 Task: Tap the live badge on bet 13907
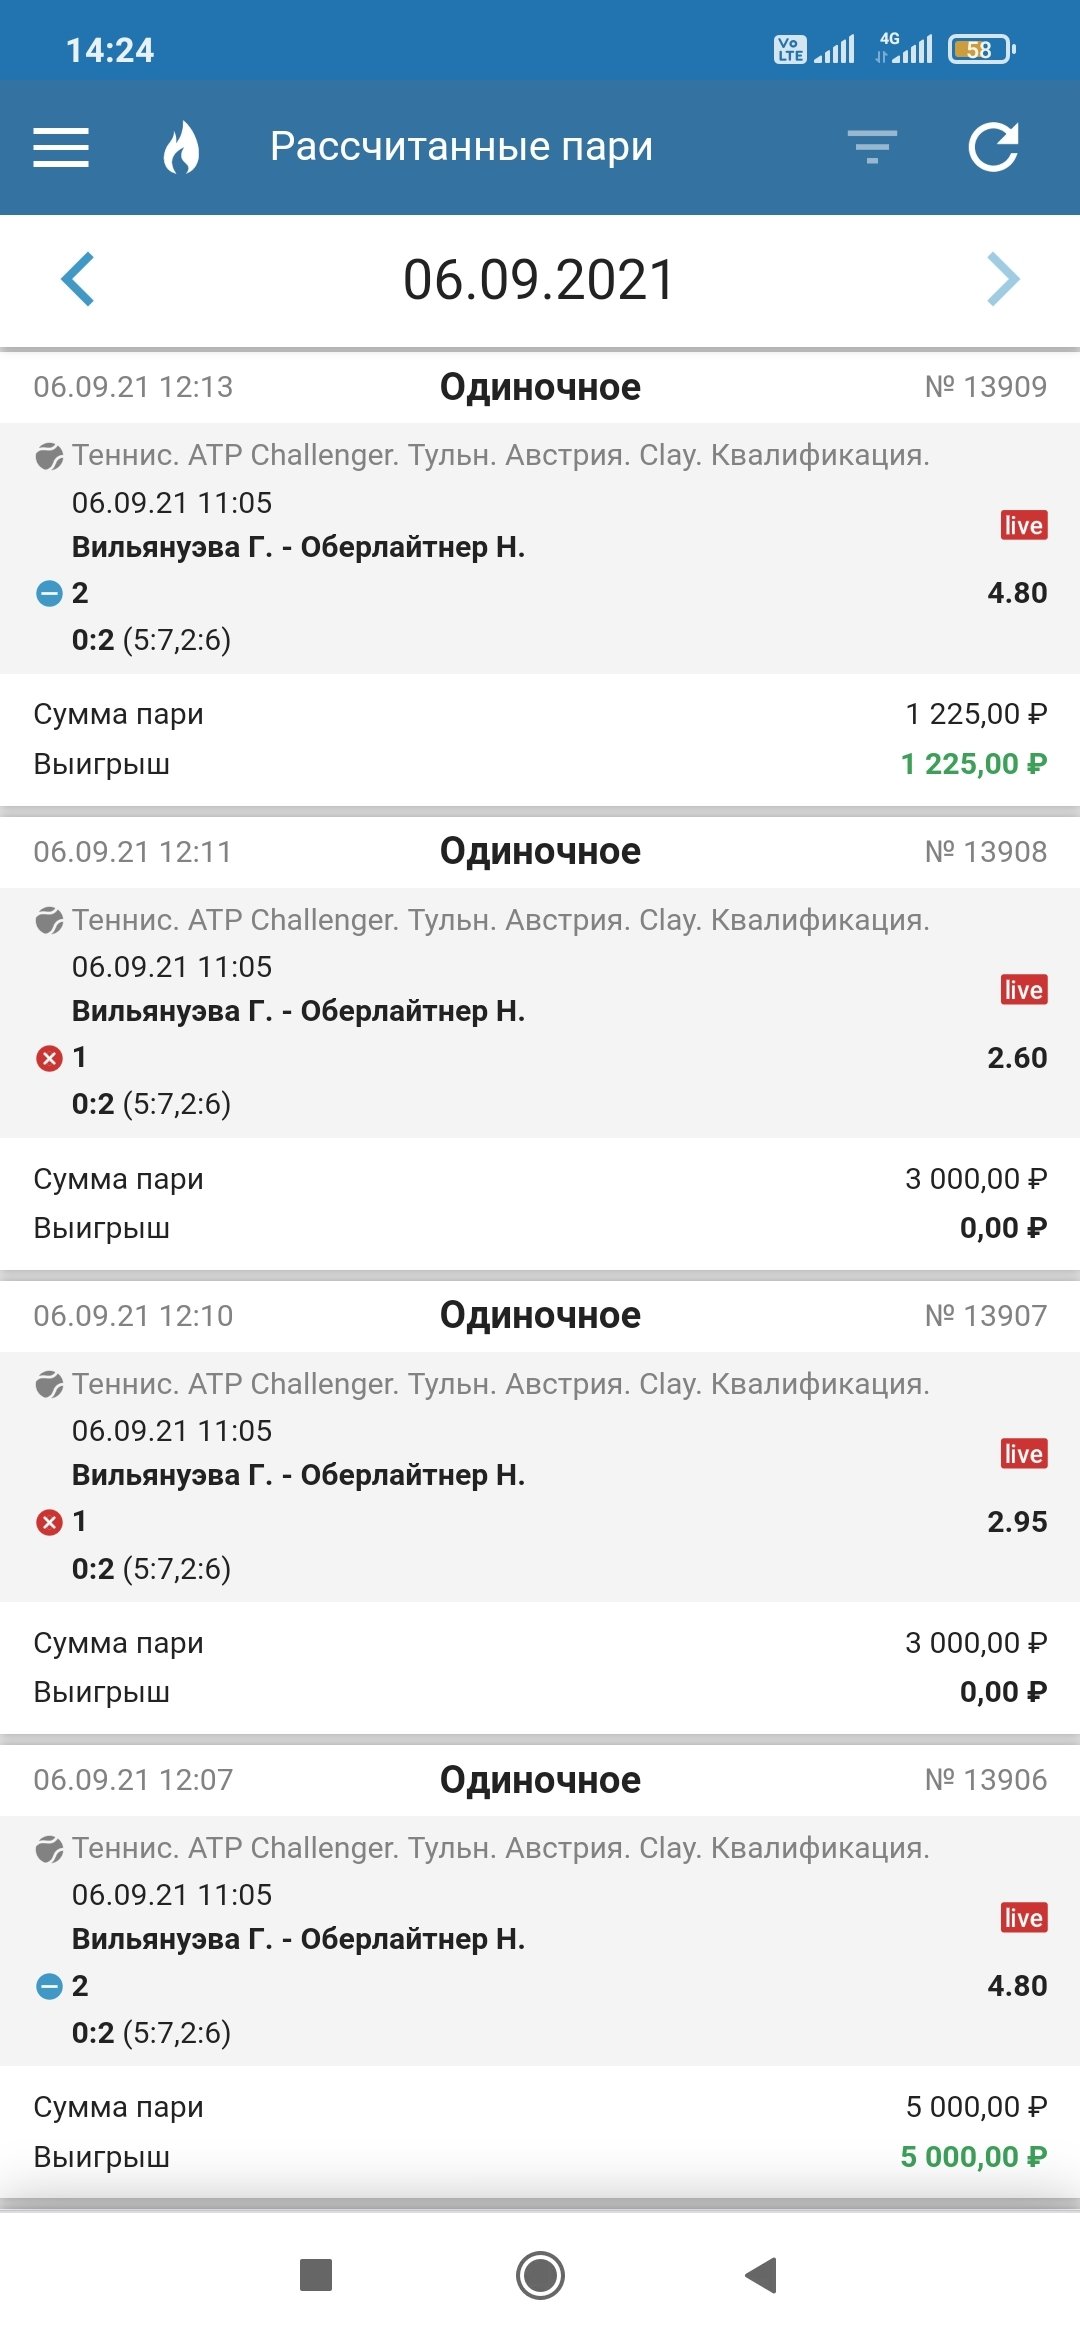[1023, 1454]
